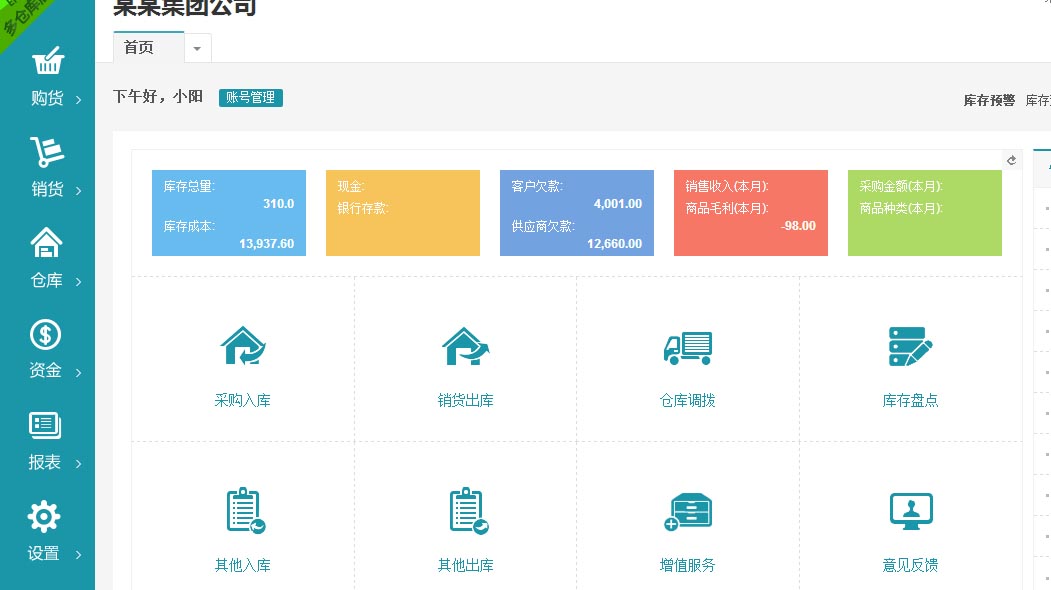
Task: Click the 库存盘点 server pencil icon
Action: 910,346
